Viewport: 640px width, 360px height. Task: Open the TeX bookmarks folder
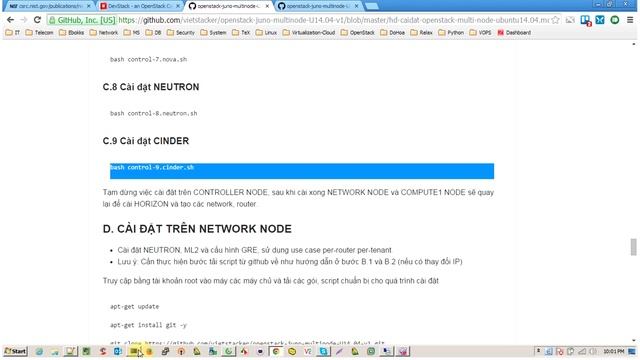click(x=241, y=32)
